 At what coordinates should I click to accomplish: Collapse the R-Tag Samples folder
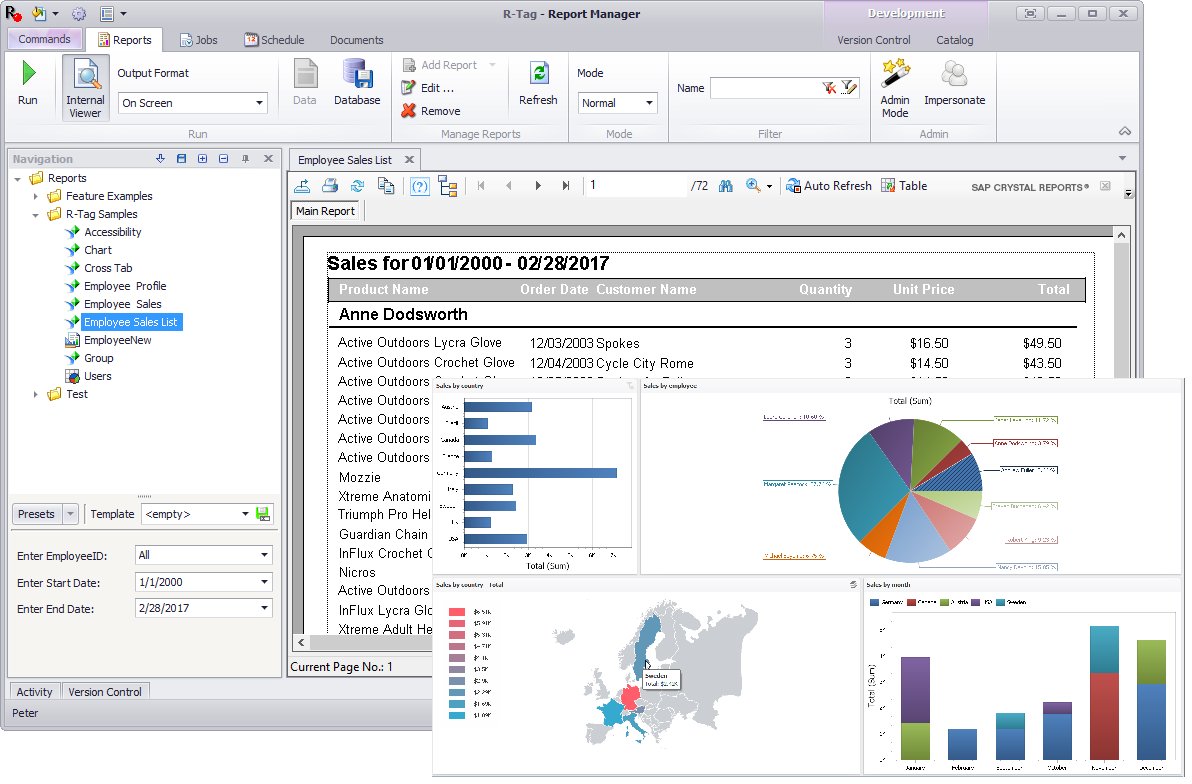[36, 214]
